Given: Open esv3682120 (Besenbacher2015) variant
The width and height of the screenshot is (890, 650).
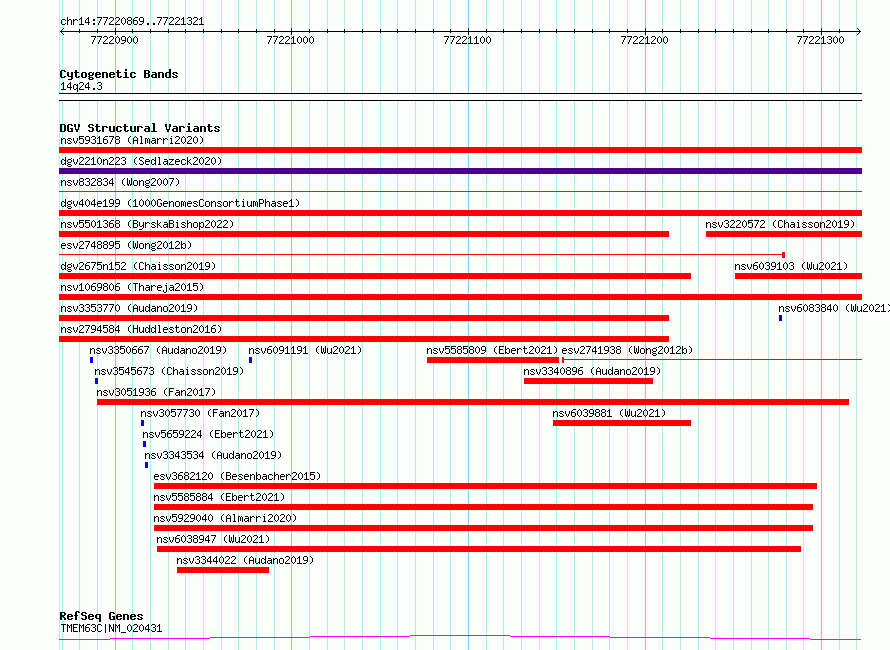Looking at the screenshot, I should (x=237, y=476).
